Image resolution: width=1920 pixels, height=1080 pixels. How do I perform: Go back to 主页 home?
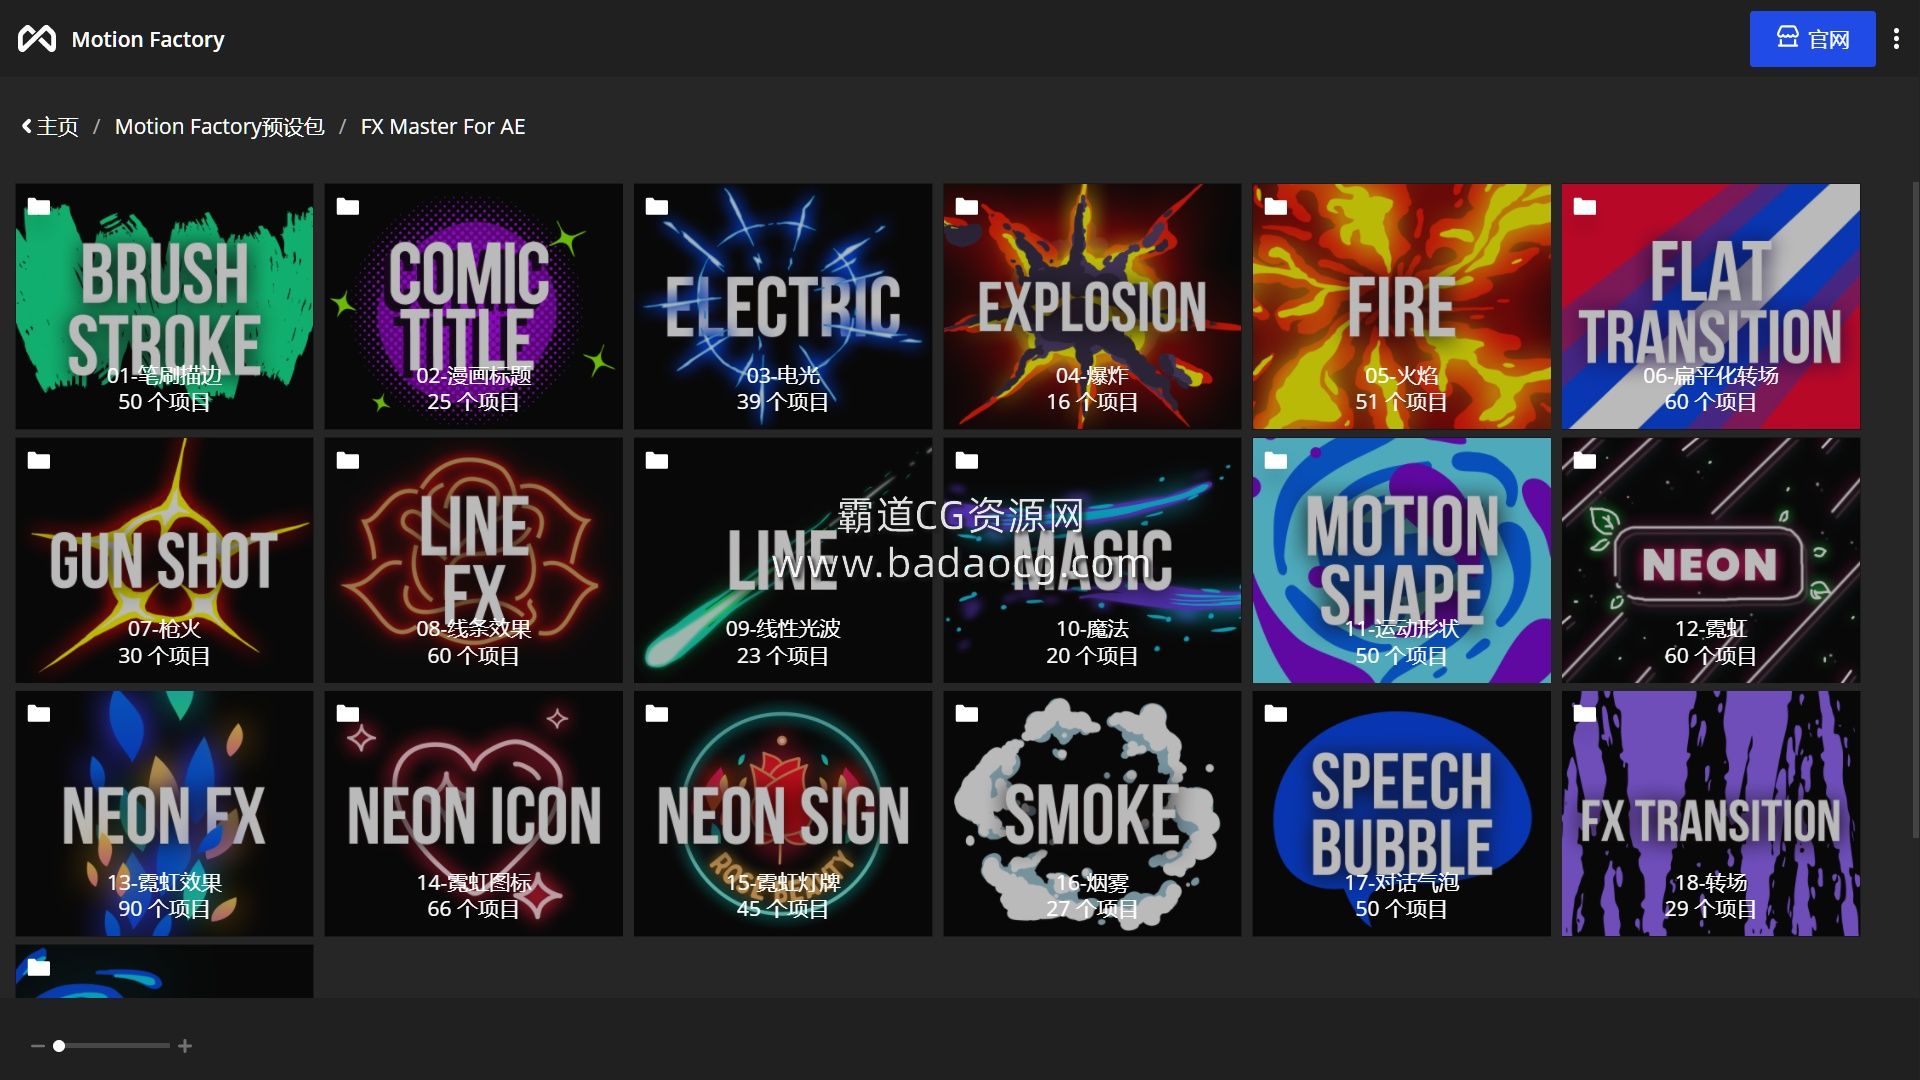coord(50,127)
